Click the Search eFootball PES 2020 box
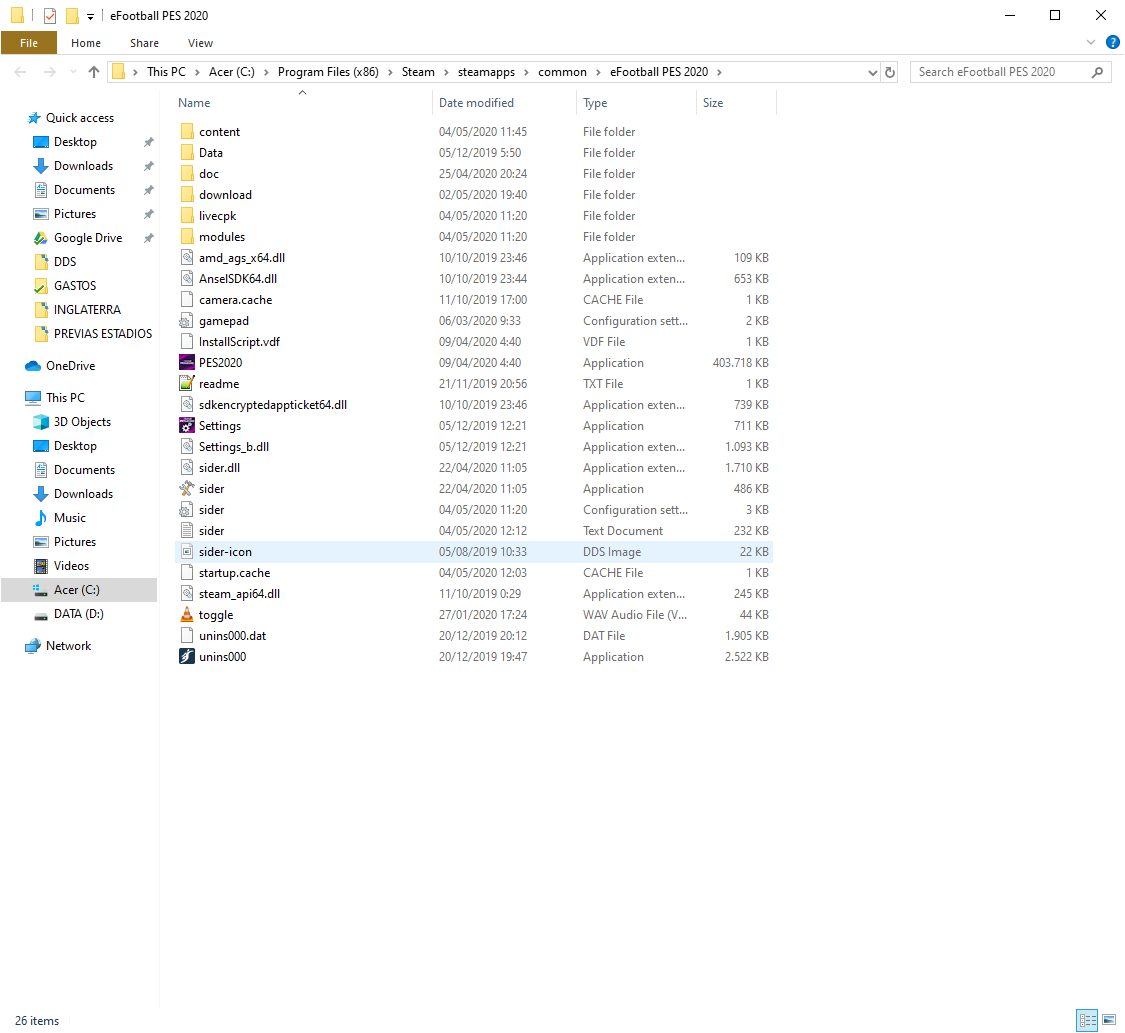This screenshot has height=1033, width=1125. [1010, 72]
